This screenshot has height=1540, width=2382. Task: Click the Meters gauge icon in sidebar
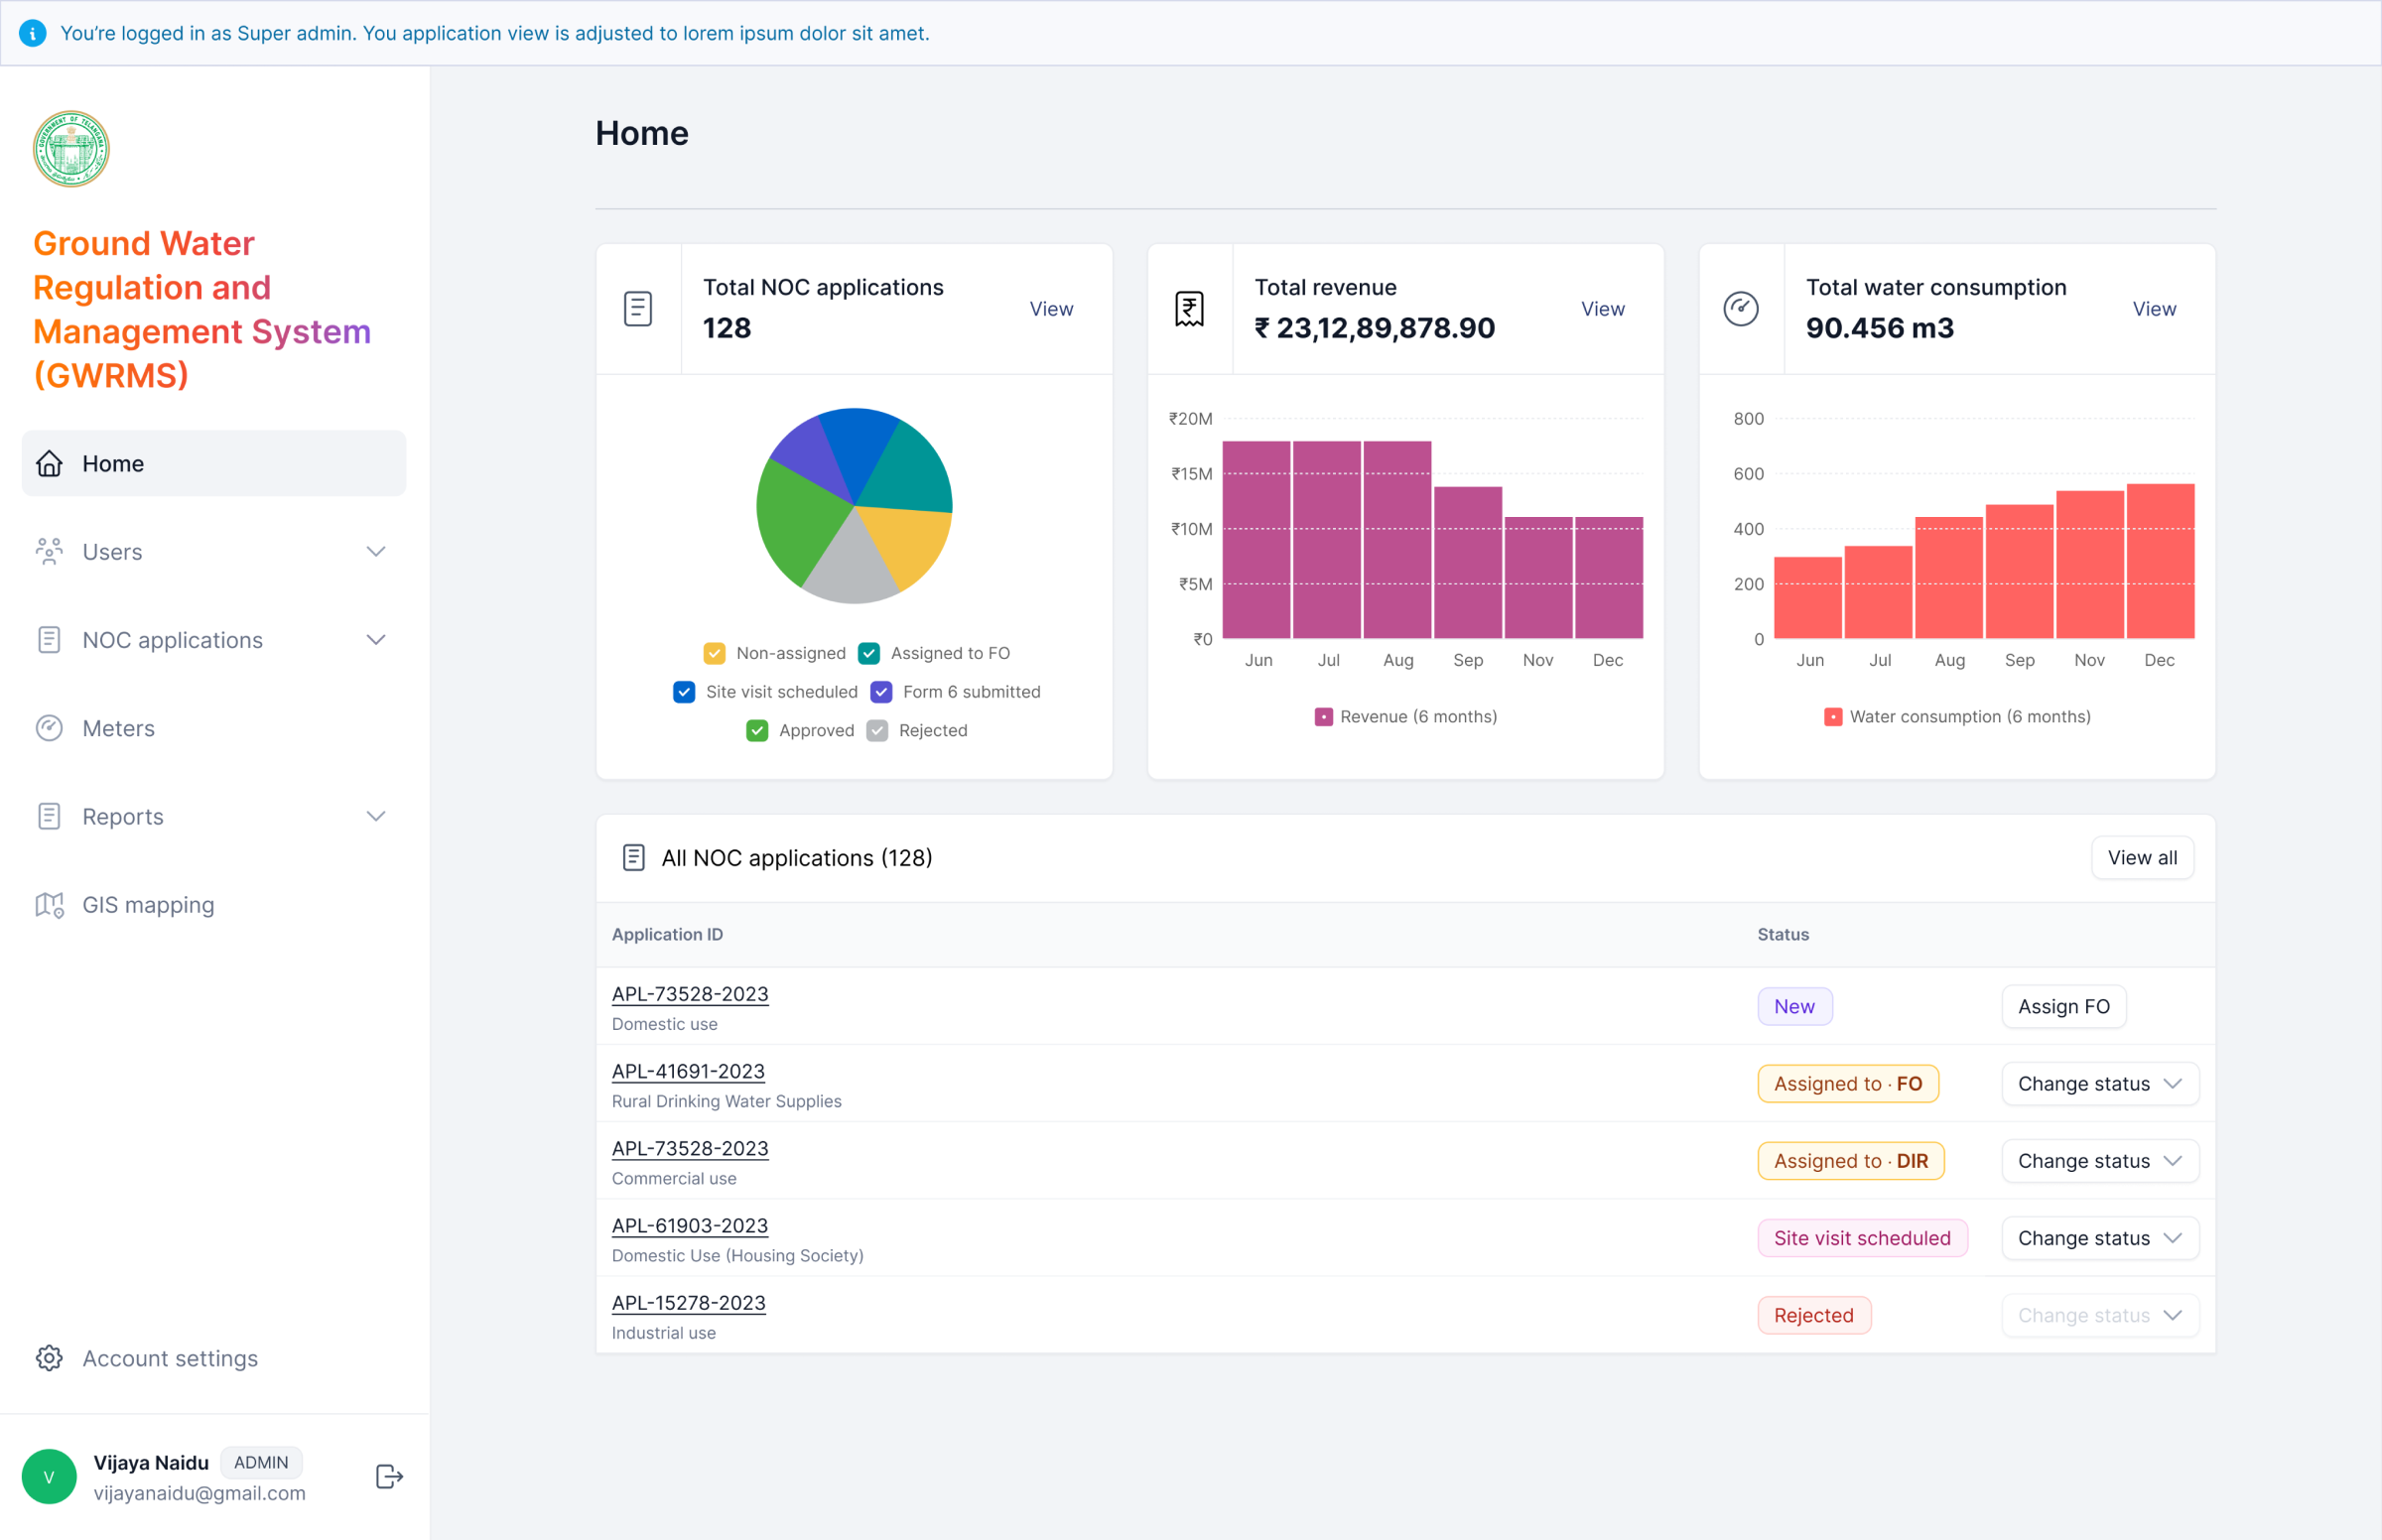click(49, 728)
